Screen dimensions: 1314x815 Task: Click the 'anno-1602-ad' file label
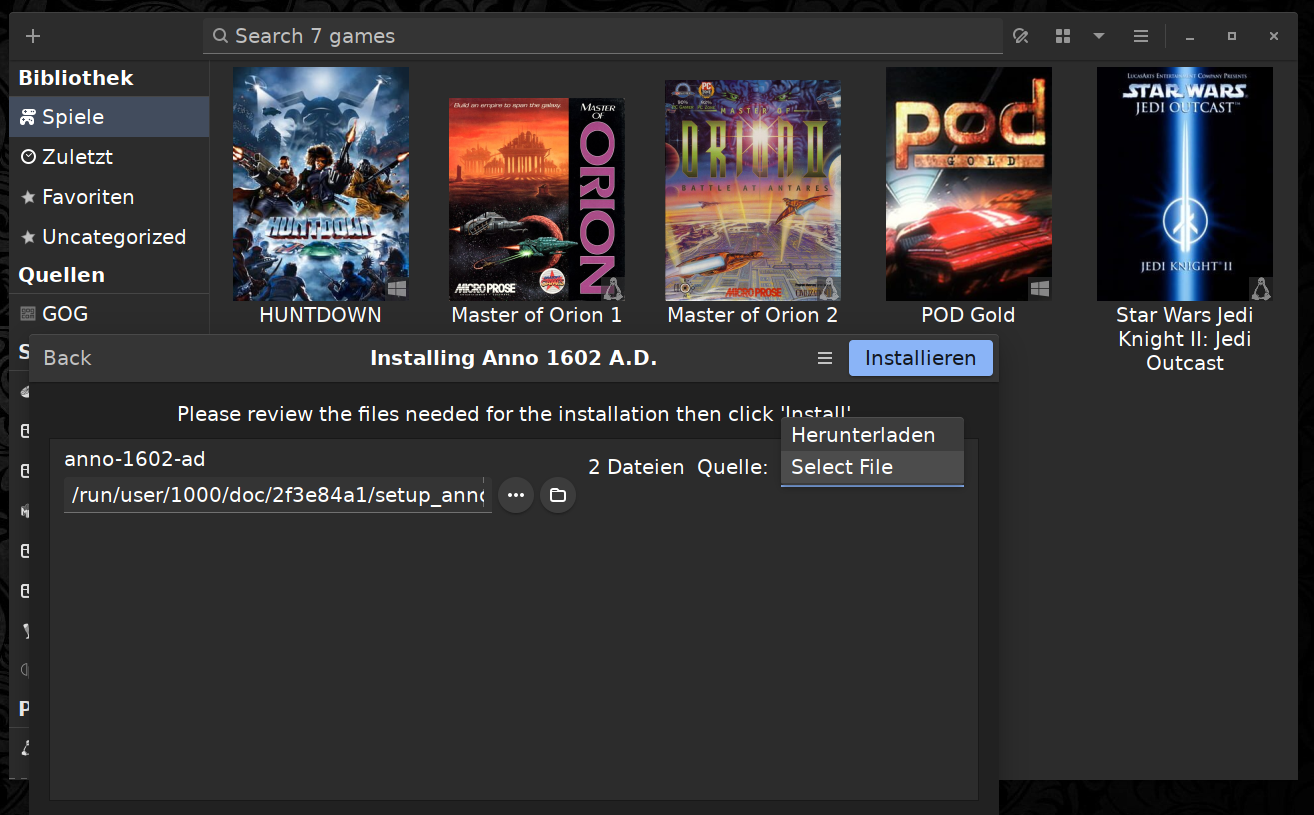(135, 459)
